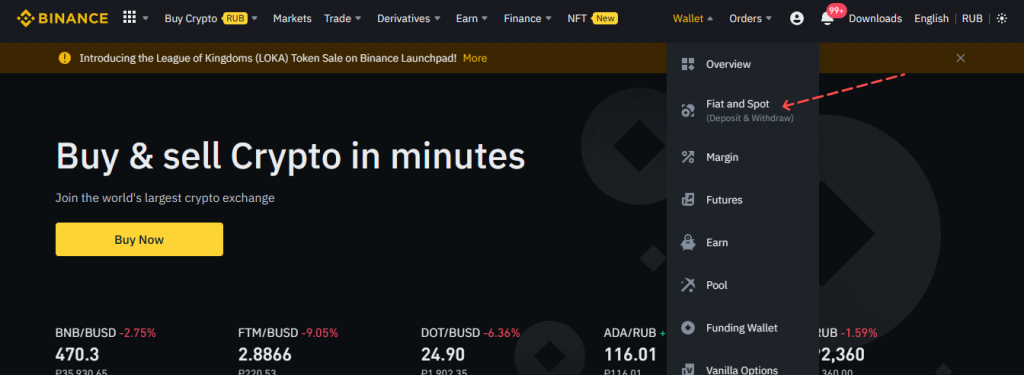1024x375 pixels.
Task: Click the 99+ notification badge
Action: click(x=837, y=10)
